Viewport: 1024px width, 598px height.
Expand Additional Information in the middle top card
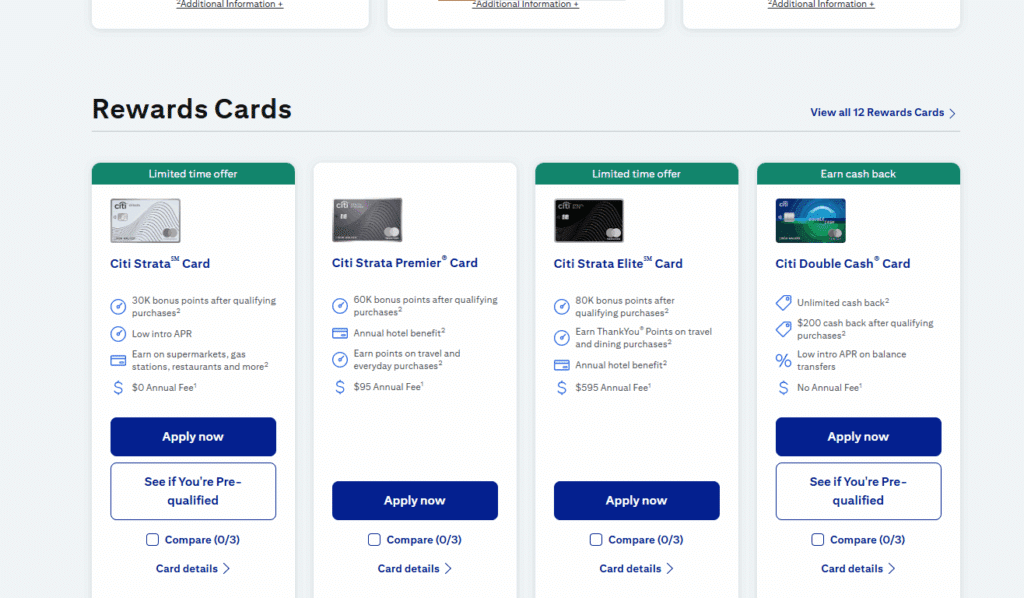click(525, 5)
